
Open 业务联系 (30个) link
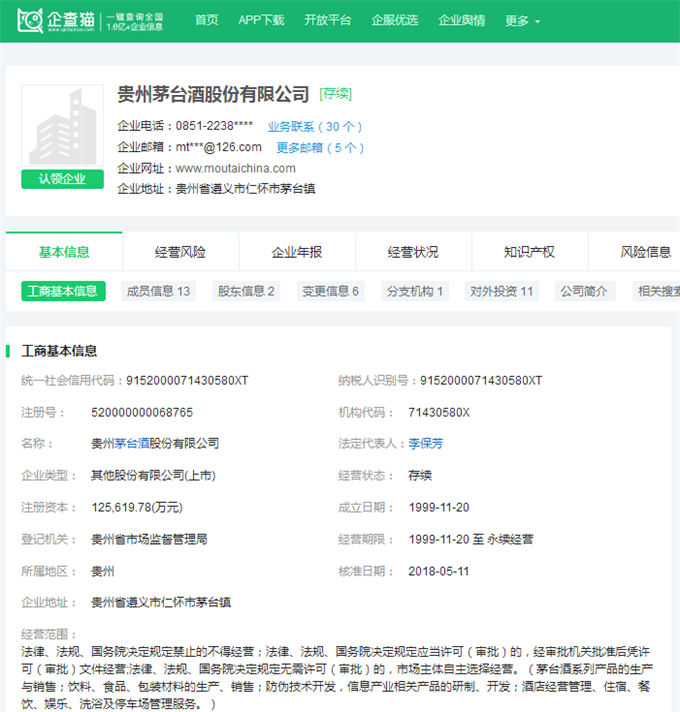click(315, 127)
